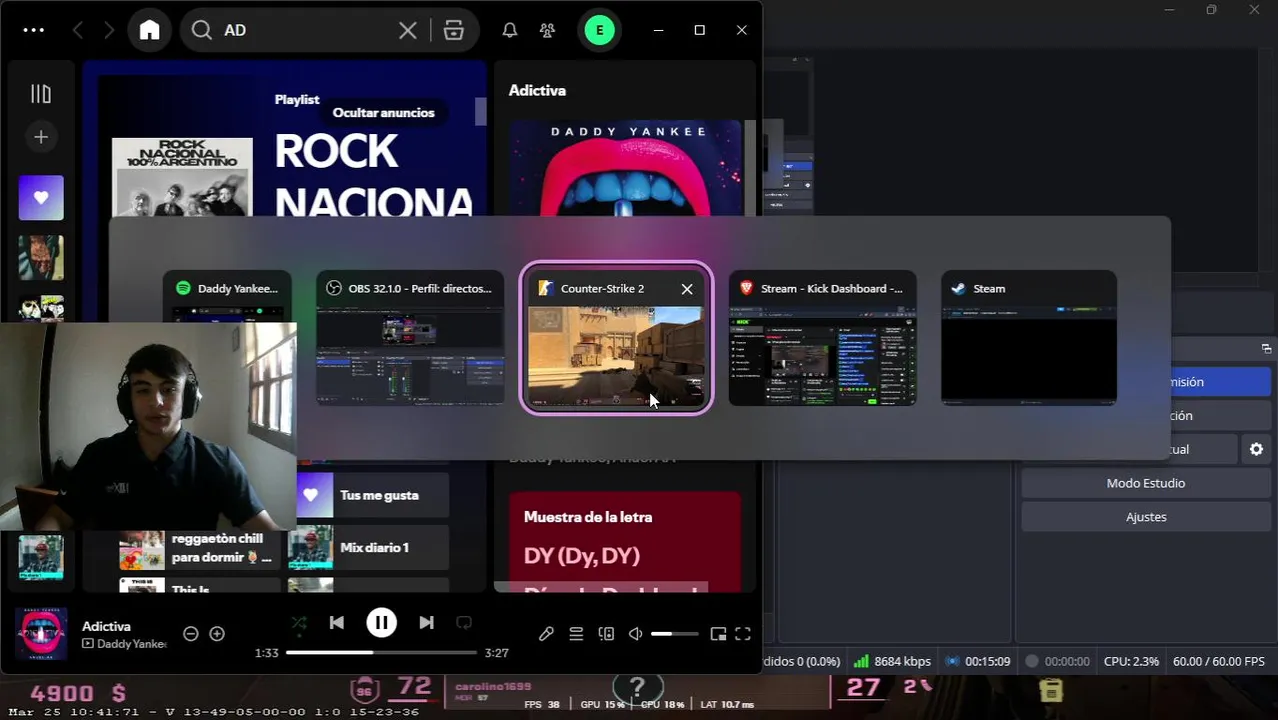The width and height of the screenshot is (1278, 720).
Task: Clear the Spotify search text
Action: click(x=408, y=30)
